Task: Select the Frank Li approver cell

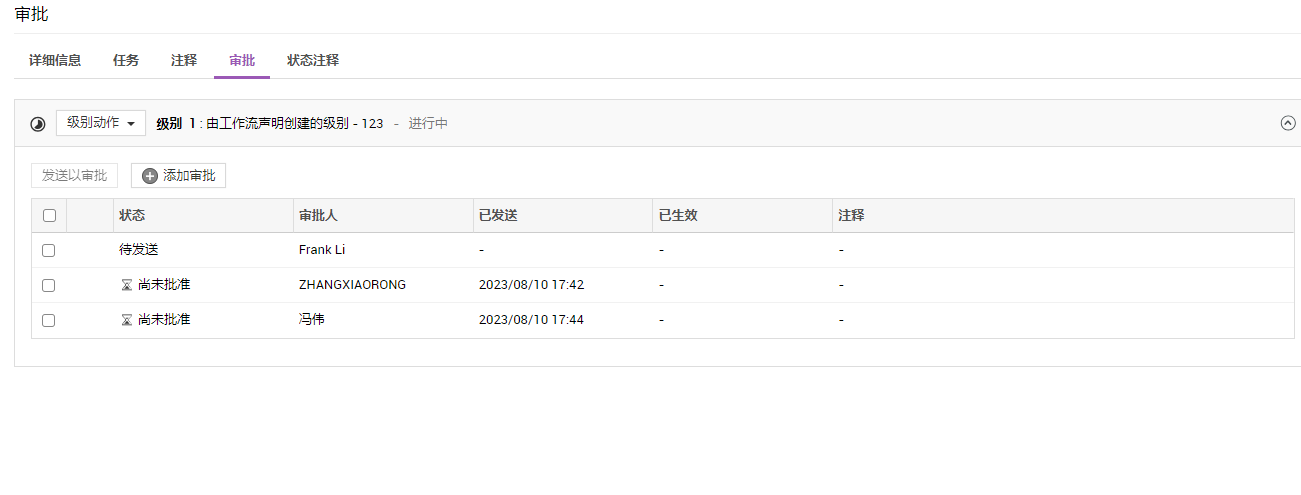Action: pos(322,250)
